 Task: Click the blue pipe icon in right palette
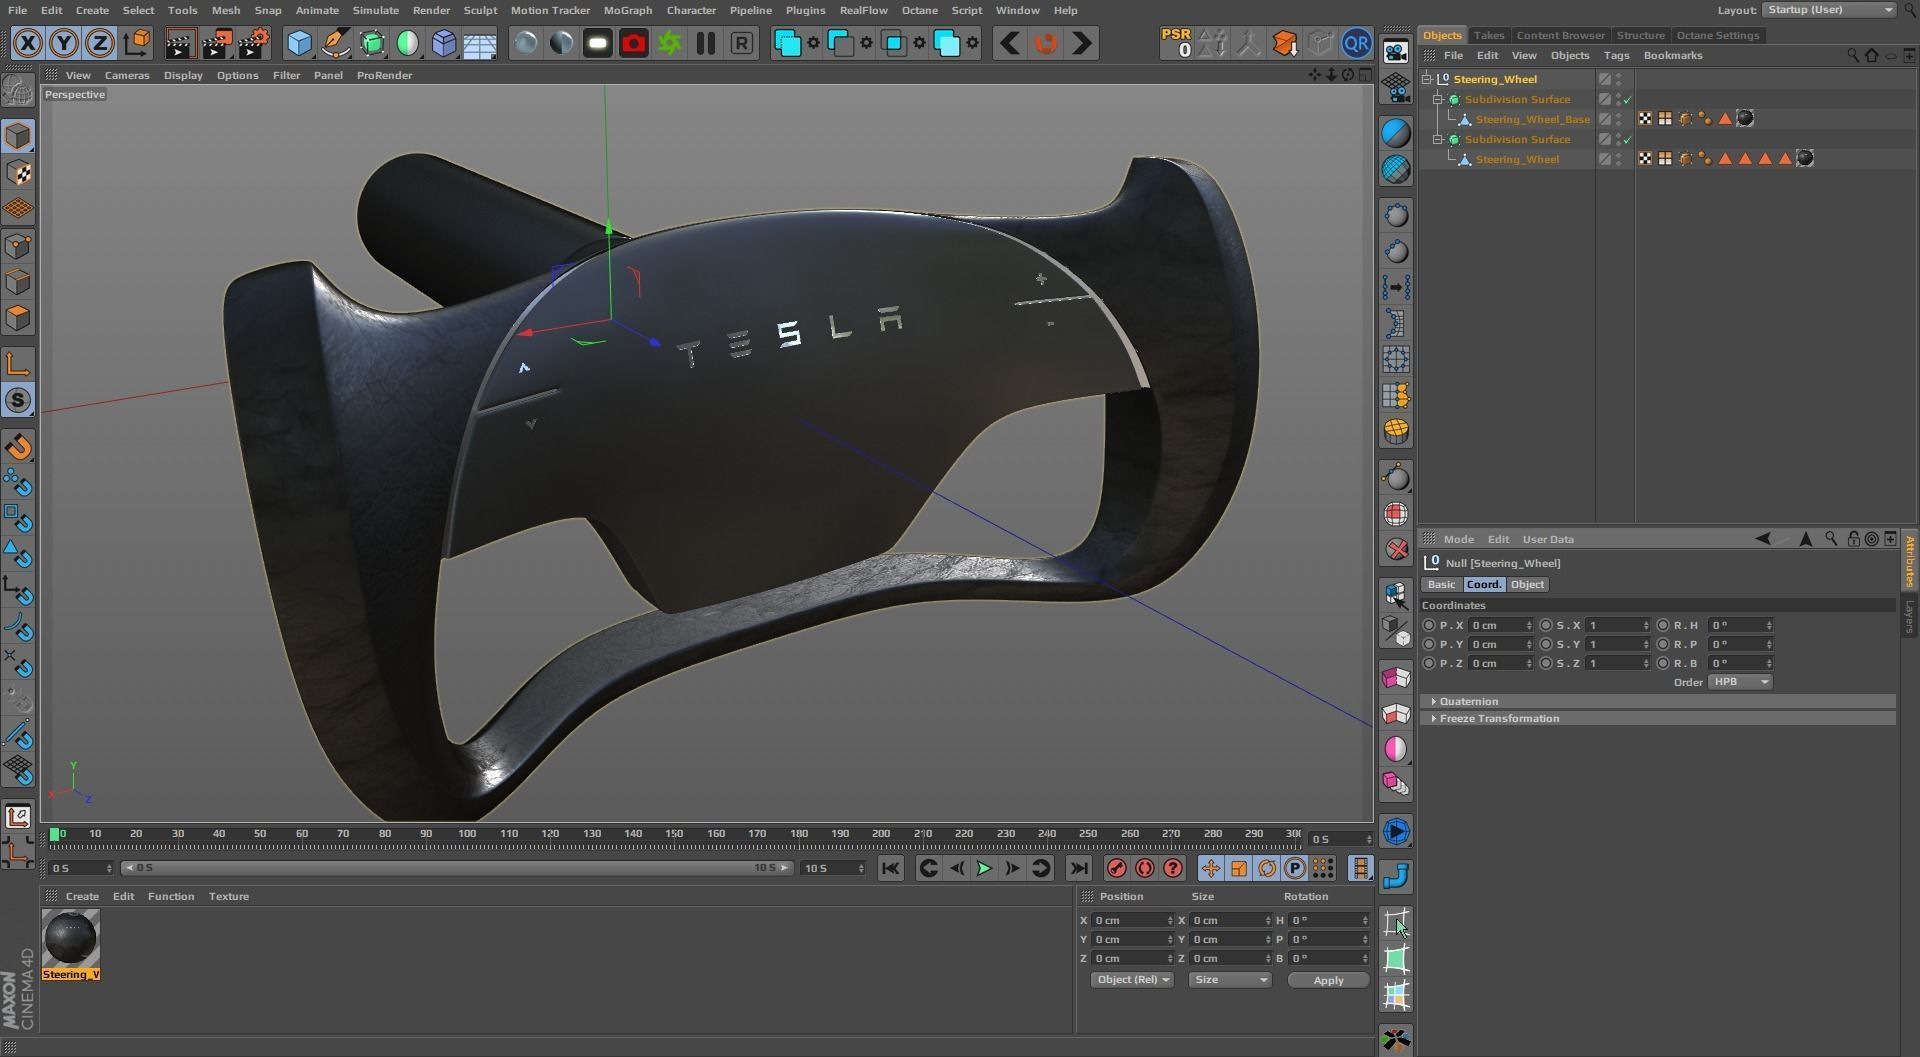[1396, 876]
